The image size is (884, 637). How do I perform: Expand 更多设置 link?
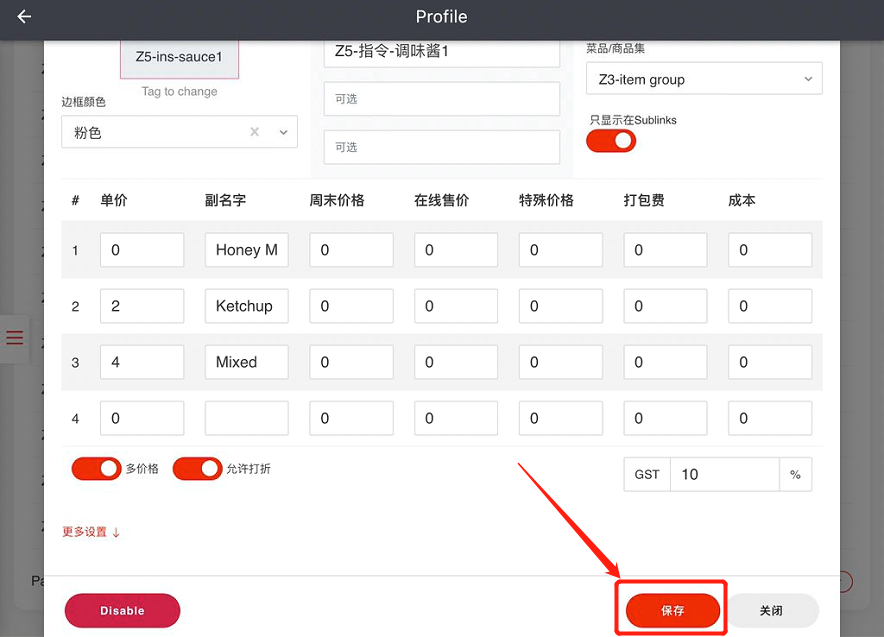(91, 532)
